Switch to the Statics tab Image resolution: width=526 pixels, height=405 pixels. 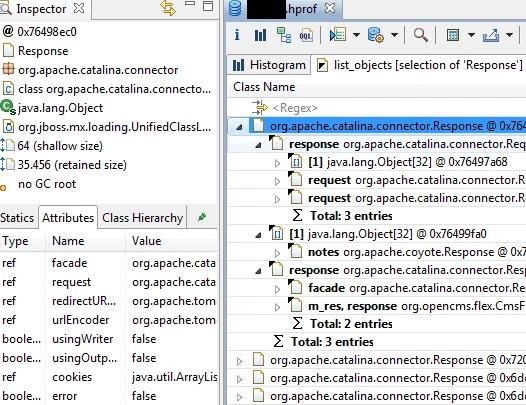(x=17, y=218)
